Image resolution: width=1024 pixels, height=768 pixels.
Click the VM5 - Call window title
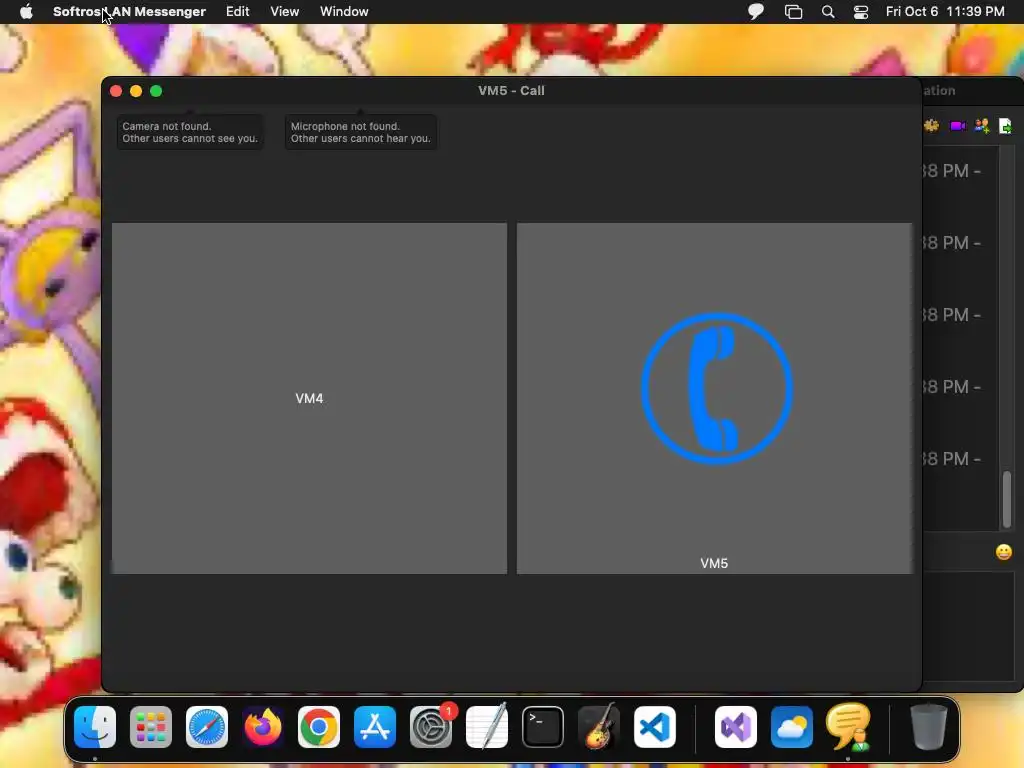511,91
